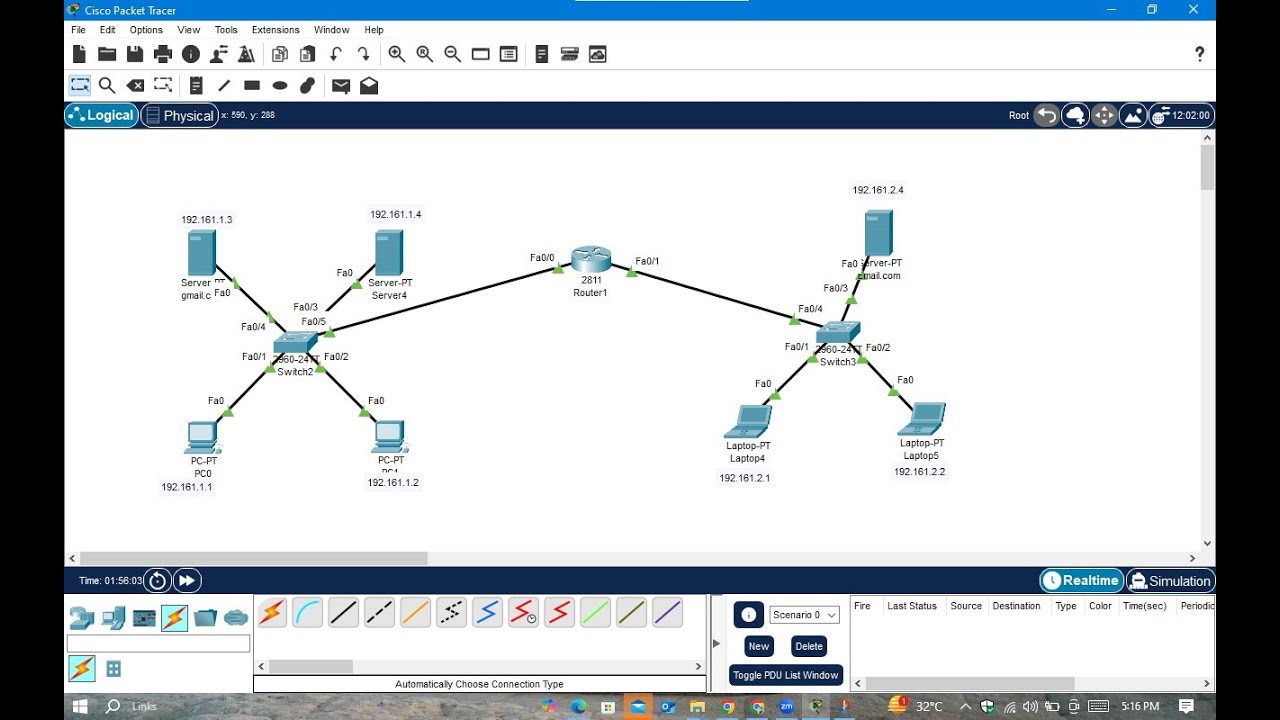Click the workspace vertical scrollbar thumb
This screenshot has height=720, width=1280.
click(x=1207, y=167)
